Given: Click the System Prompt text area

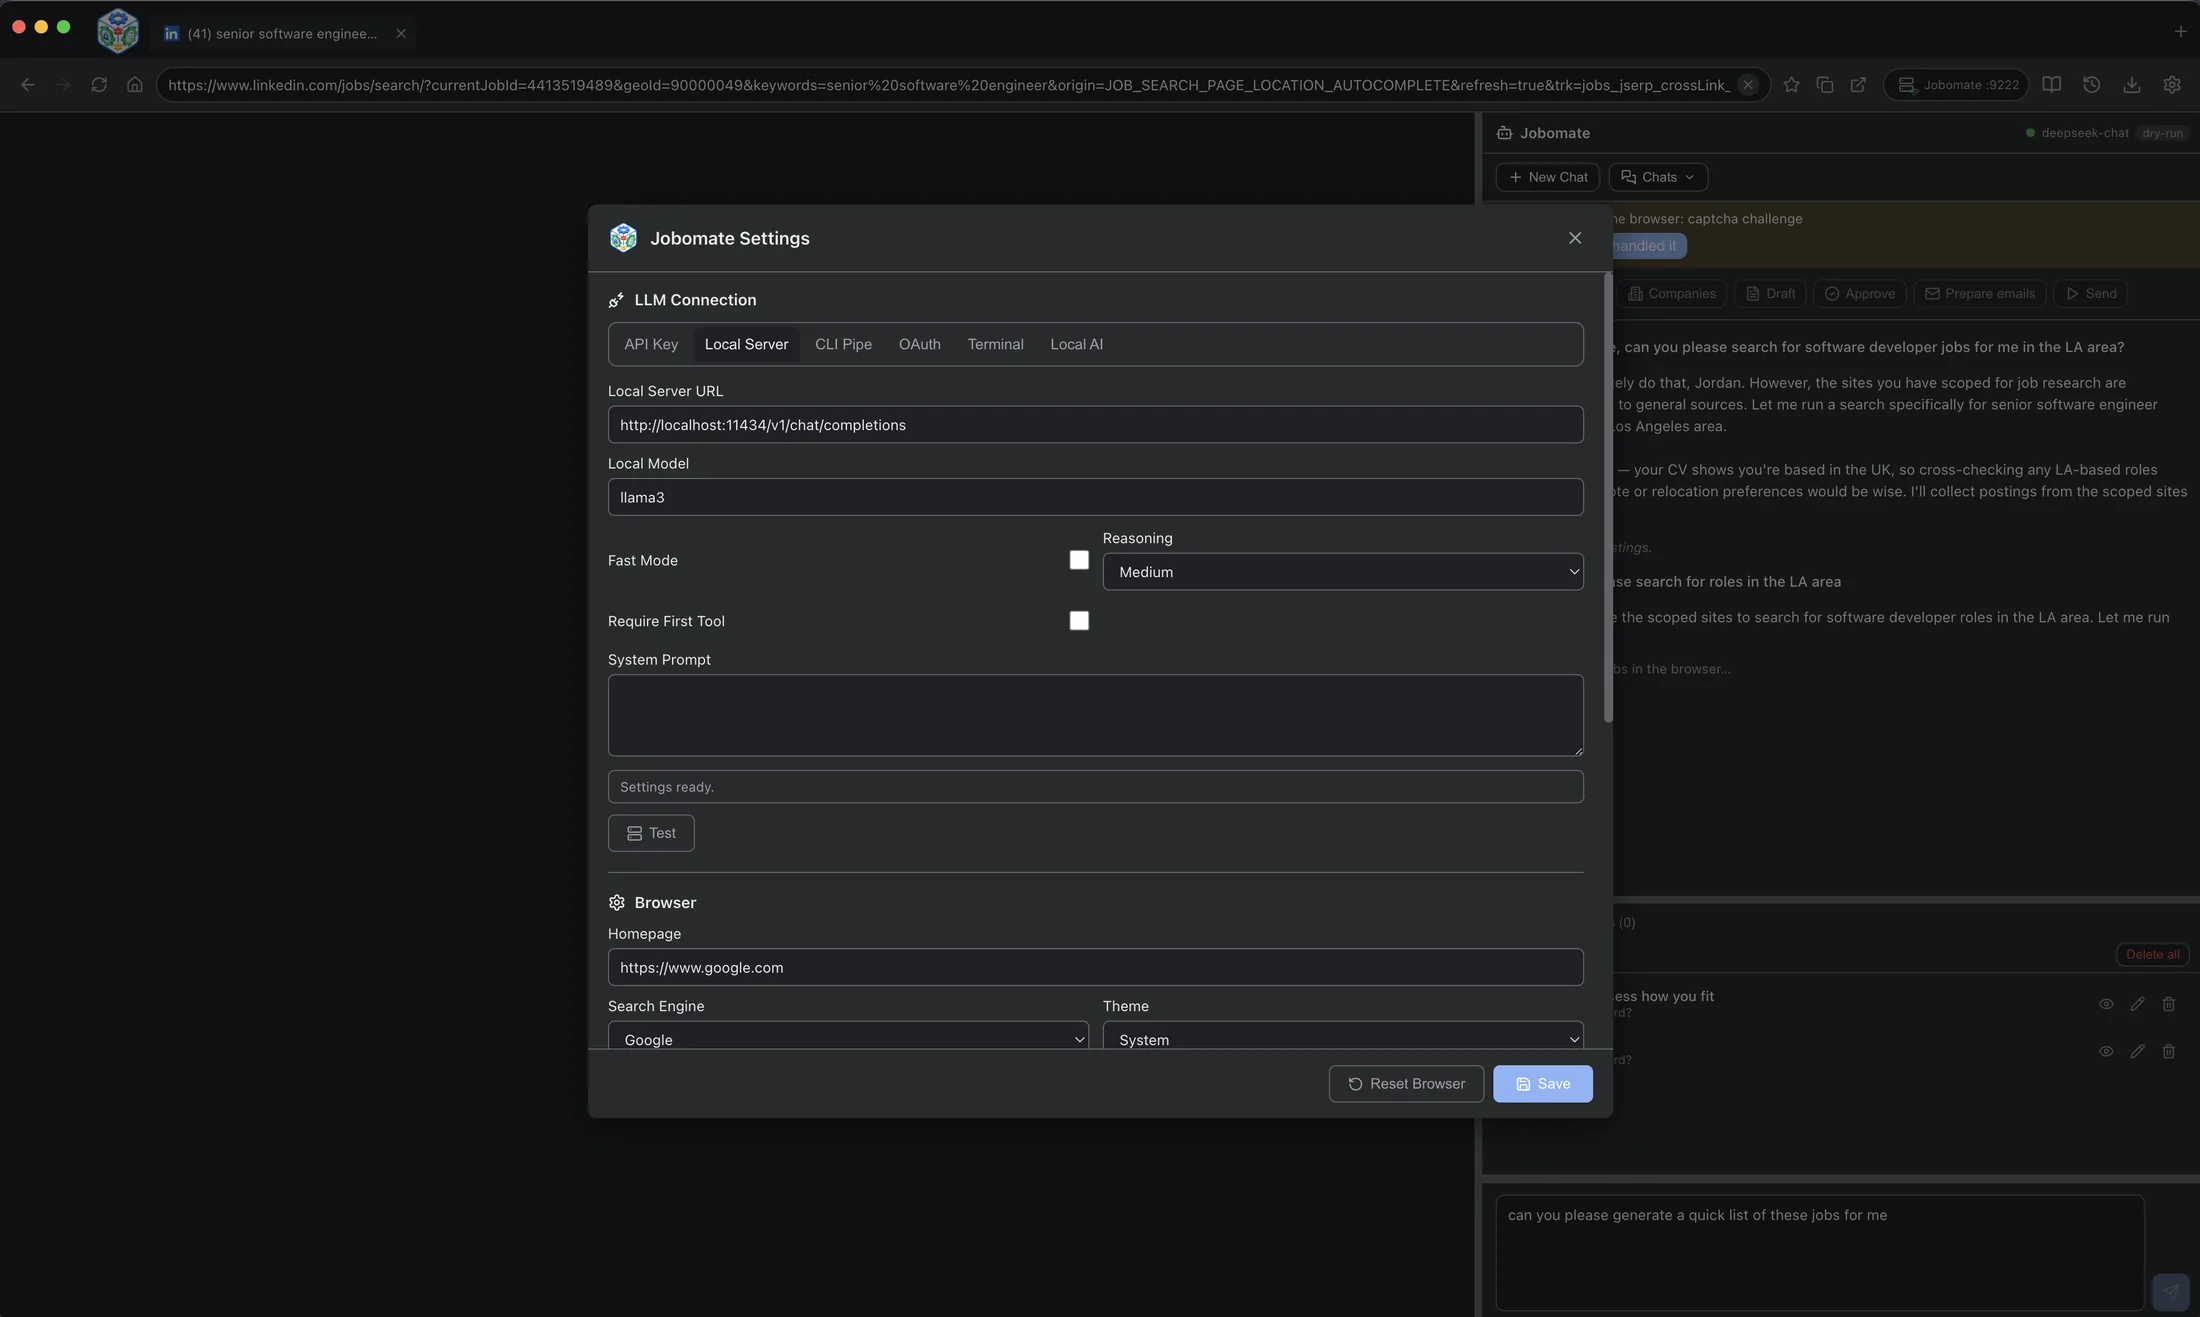Looking at the screenshot, I should [1095, 715].
